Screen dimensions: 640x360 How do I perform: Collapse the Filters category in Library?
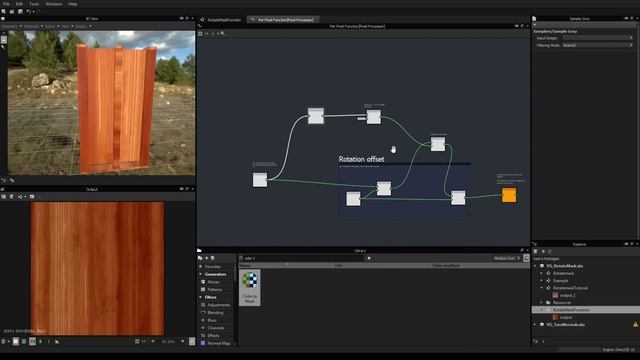click(200, 297)
